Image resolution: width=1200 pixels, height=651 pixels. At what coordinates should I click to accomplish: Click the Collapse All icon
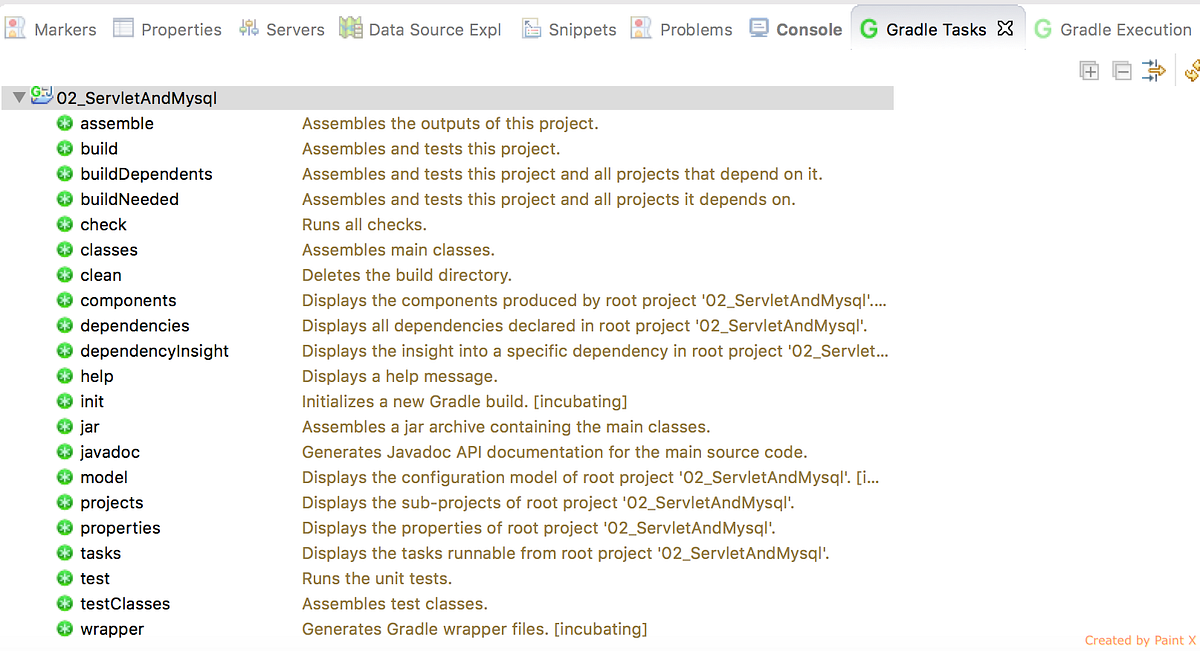(1122, 70)
